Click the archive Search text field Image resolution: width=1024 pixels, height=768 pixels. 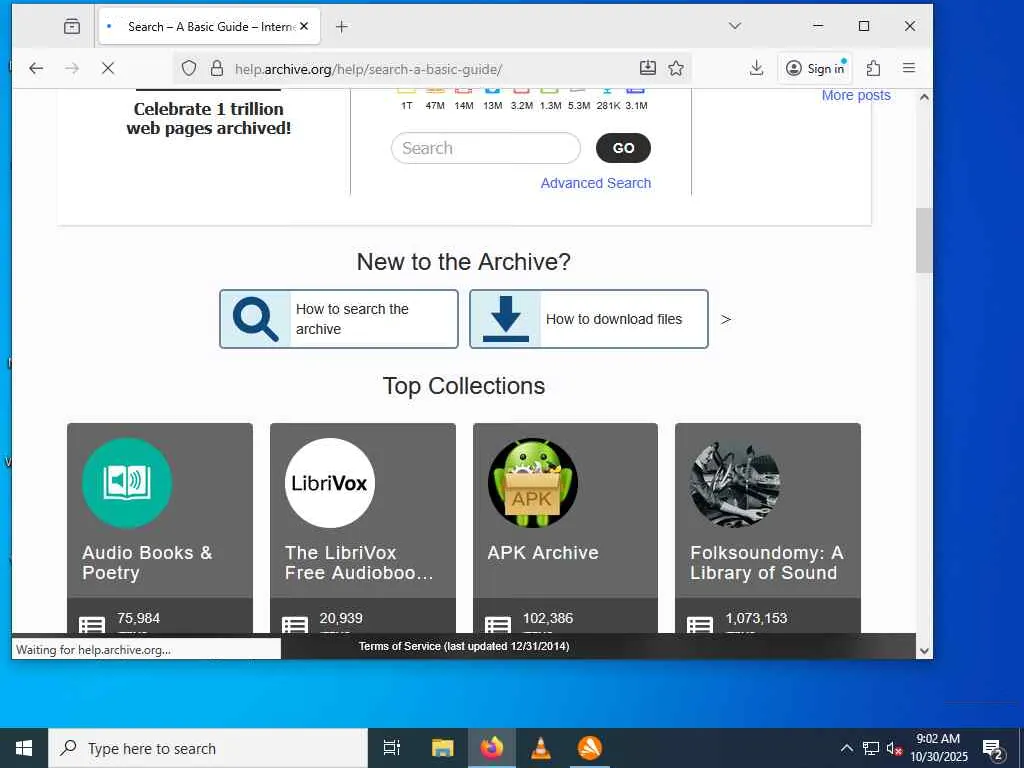point(486,148)
